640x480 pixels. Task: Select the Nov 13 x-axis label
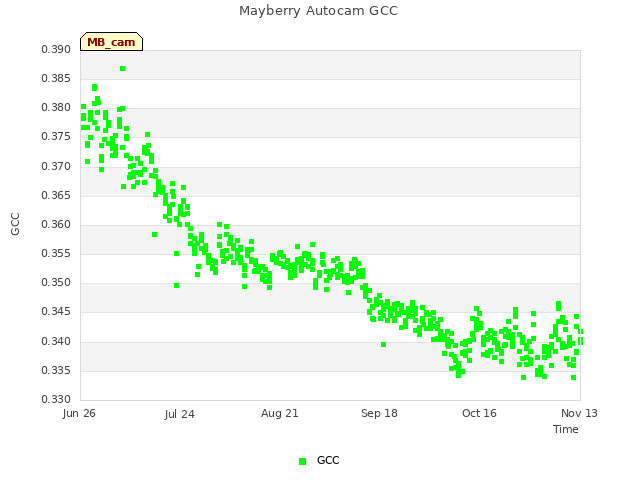[x=579, y=413]
